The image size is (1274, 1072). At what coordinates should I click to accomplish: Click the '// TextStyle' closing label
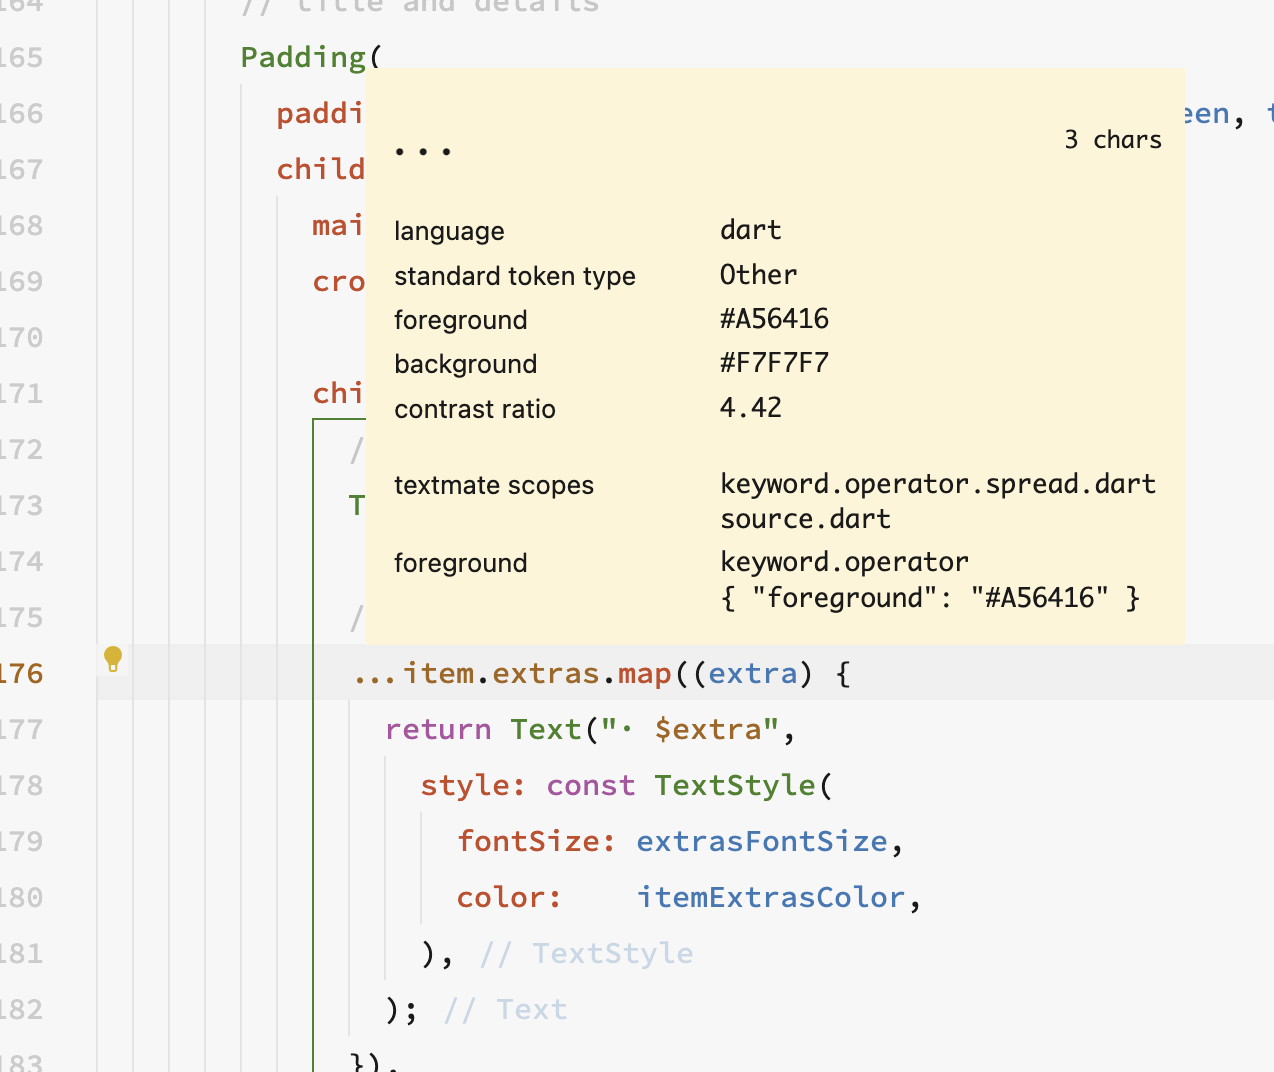(586, 954)
